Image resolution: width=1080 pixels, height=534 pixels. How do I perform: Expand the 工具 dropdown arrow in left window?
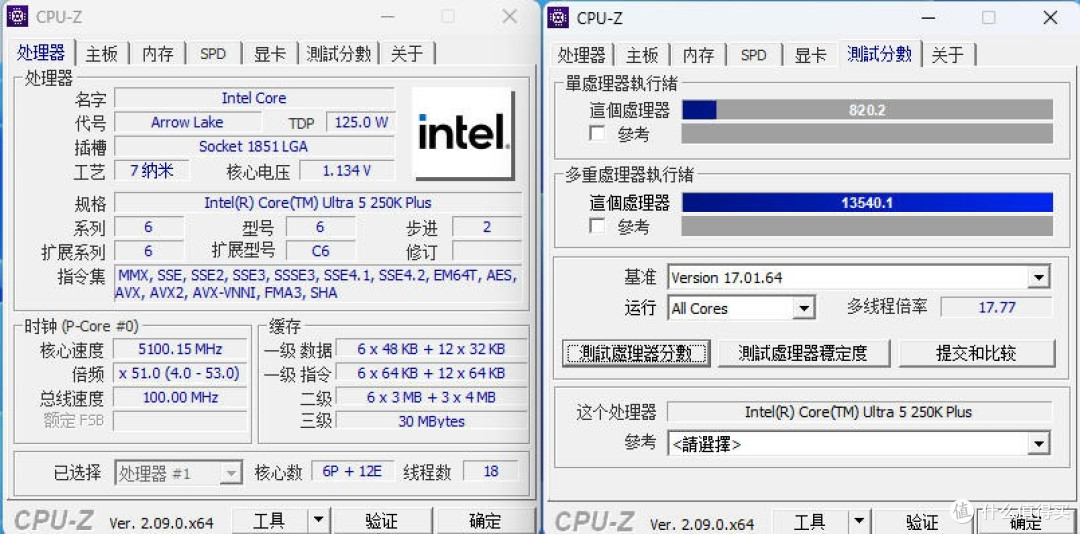point(318,520)
